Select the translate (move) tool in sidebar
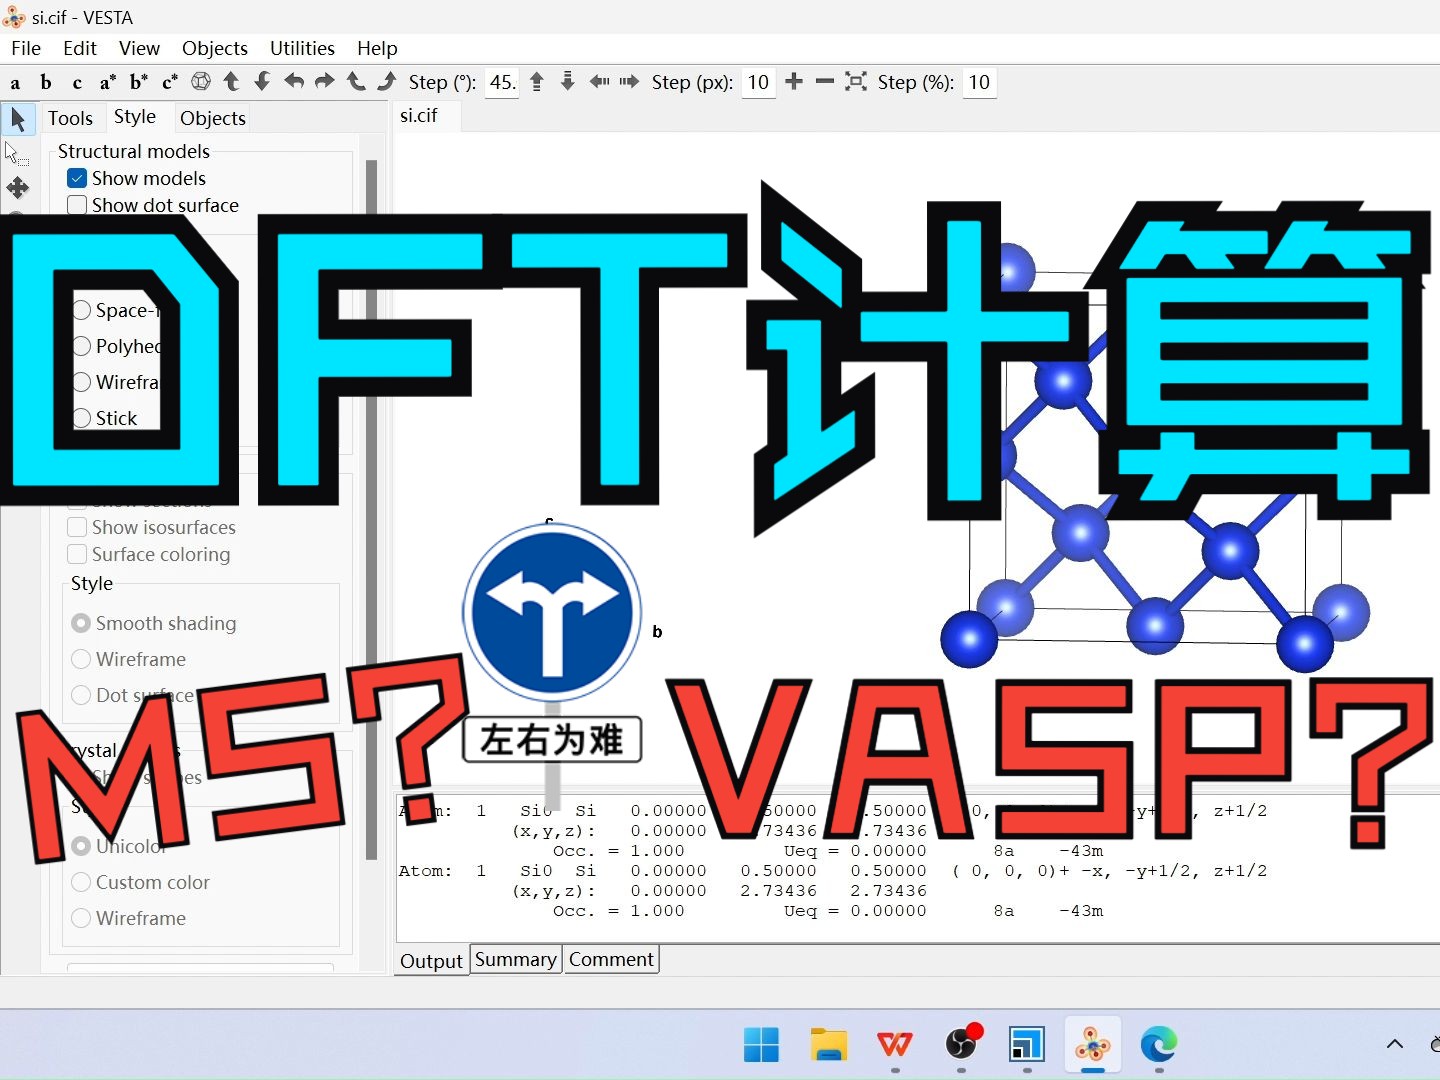 click(18, 187)
